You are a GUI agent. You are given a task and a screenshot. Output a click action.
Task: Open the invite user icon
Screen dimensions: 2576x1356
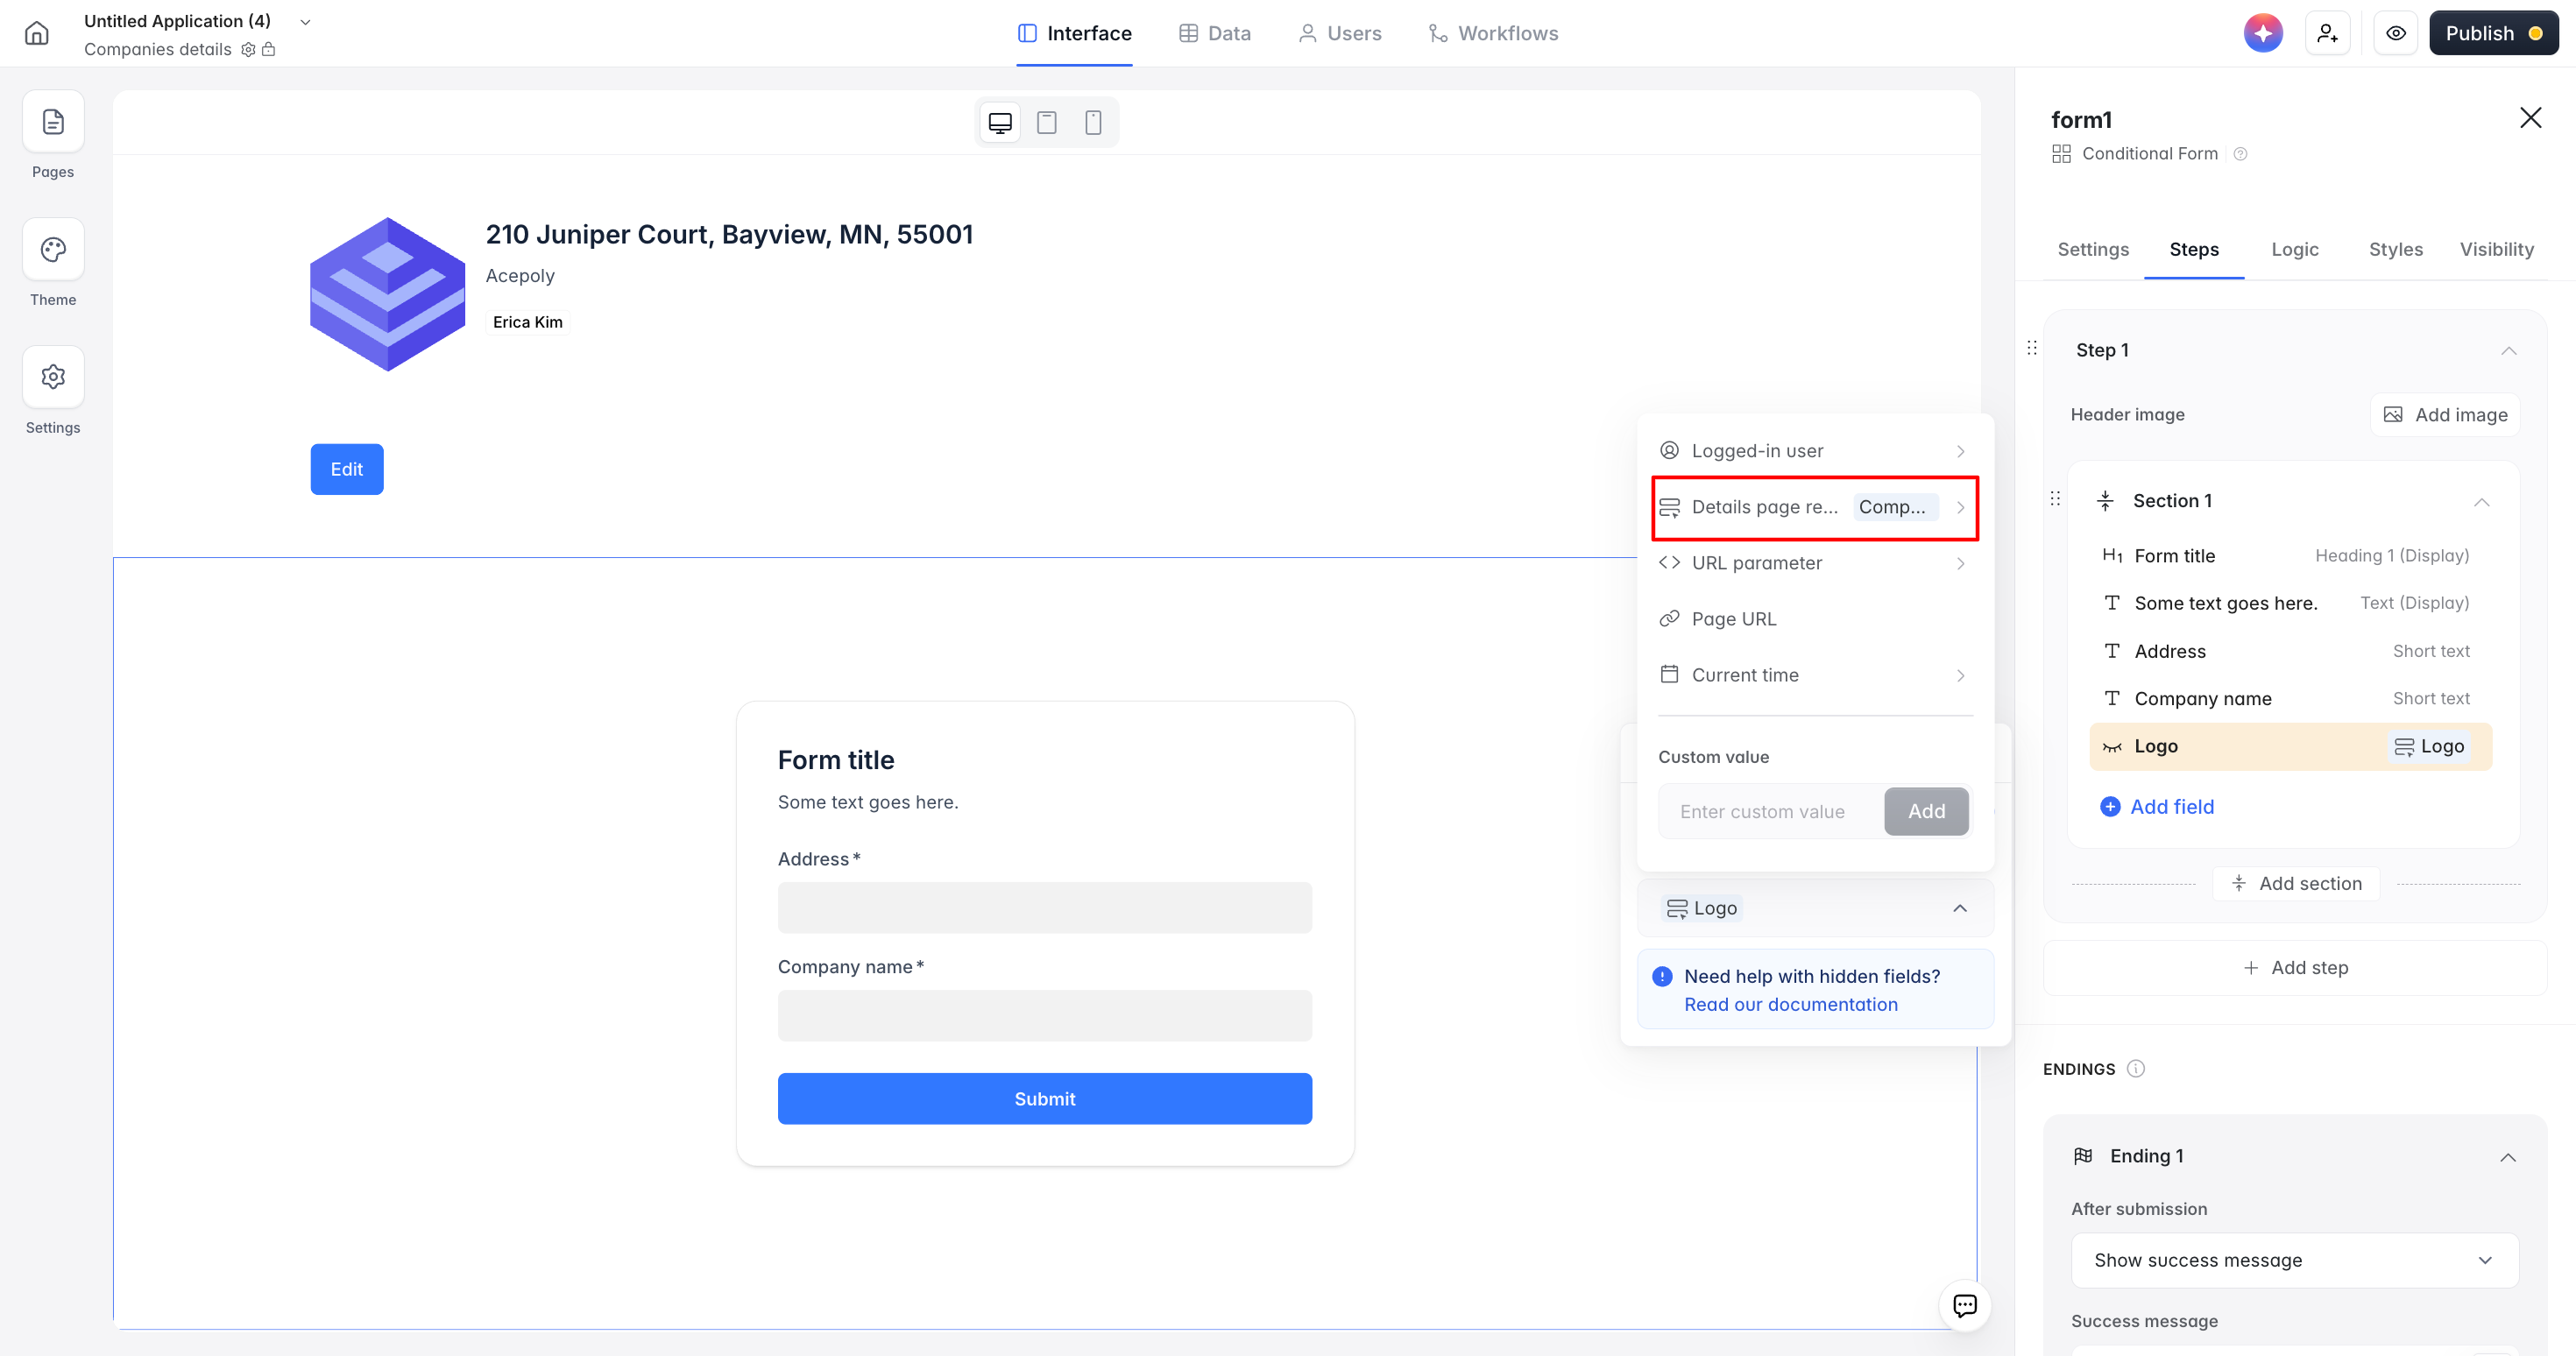coord(2327,33)
